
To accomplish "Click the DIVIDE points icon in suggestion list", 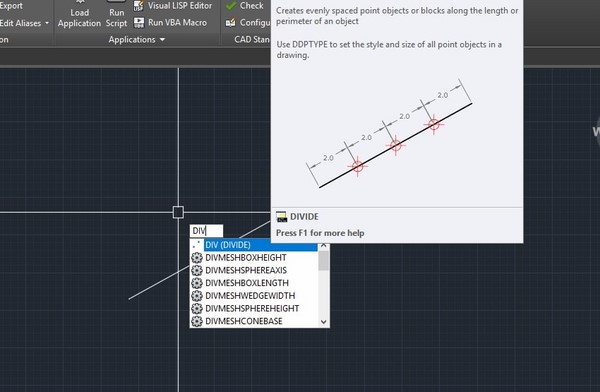I will [x=197, y=245].
